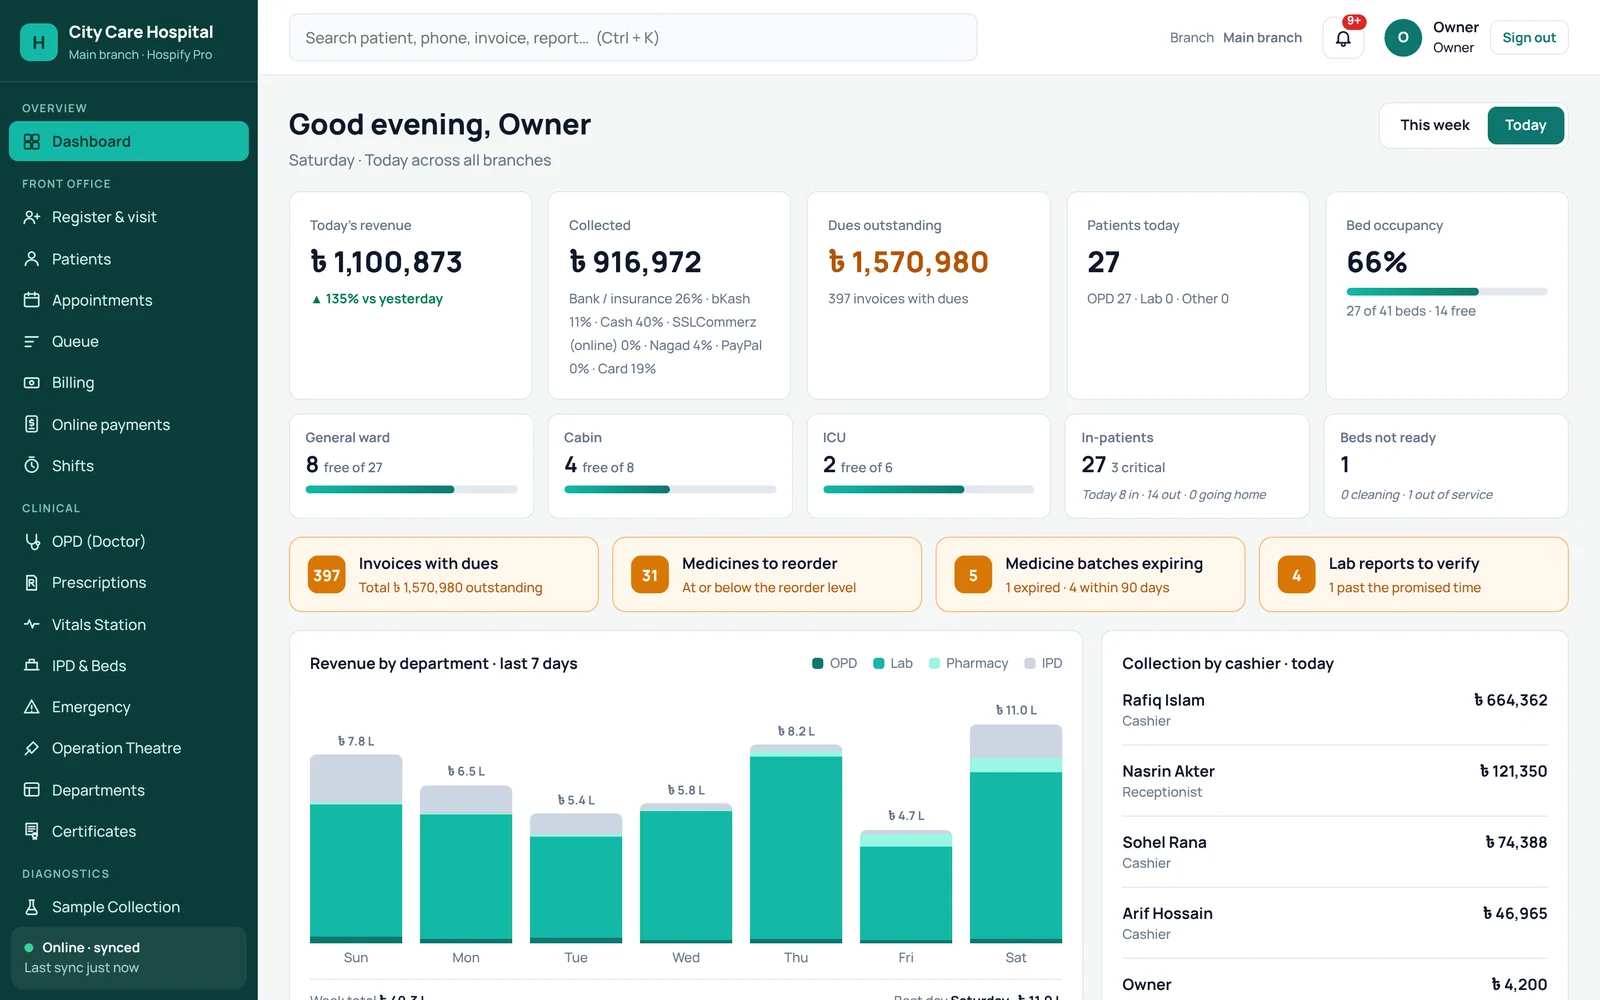This screenshot has height=1000, width=1600.
Task: Open the Queue list icon
Action: [32, 341]
